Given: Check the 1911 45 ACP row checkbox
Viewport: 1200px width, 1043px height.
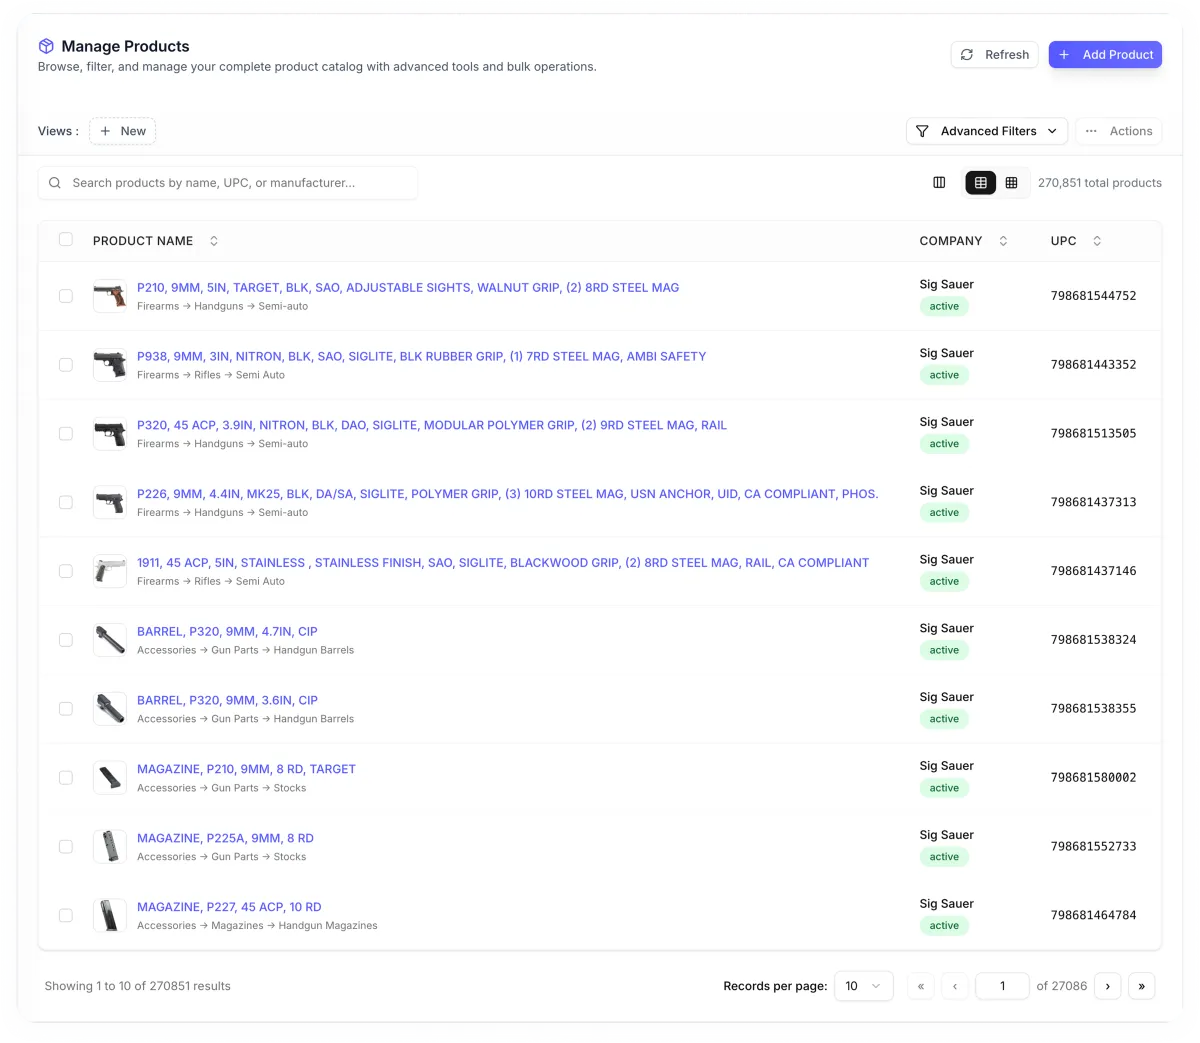Looking at the screenshot, I should coord(66,571).
